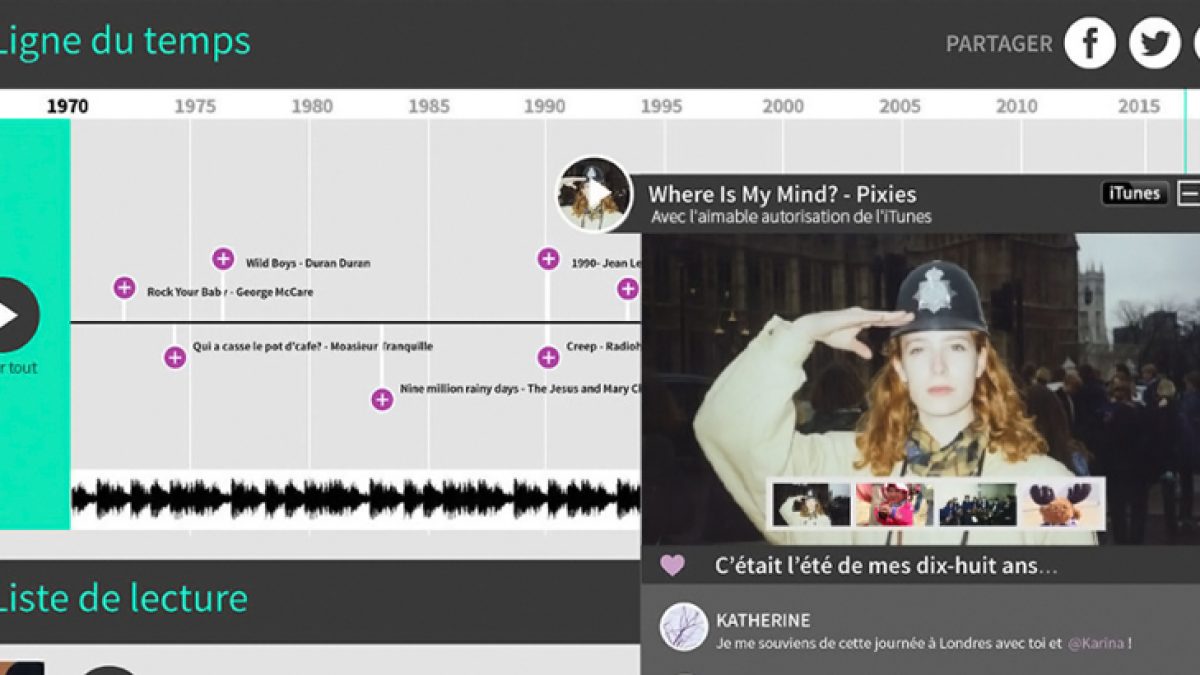The image size is (1200, 675).
Task: Jump to 2000 on the timeline
Action: click(783, 106)
